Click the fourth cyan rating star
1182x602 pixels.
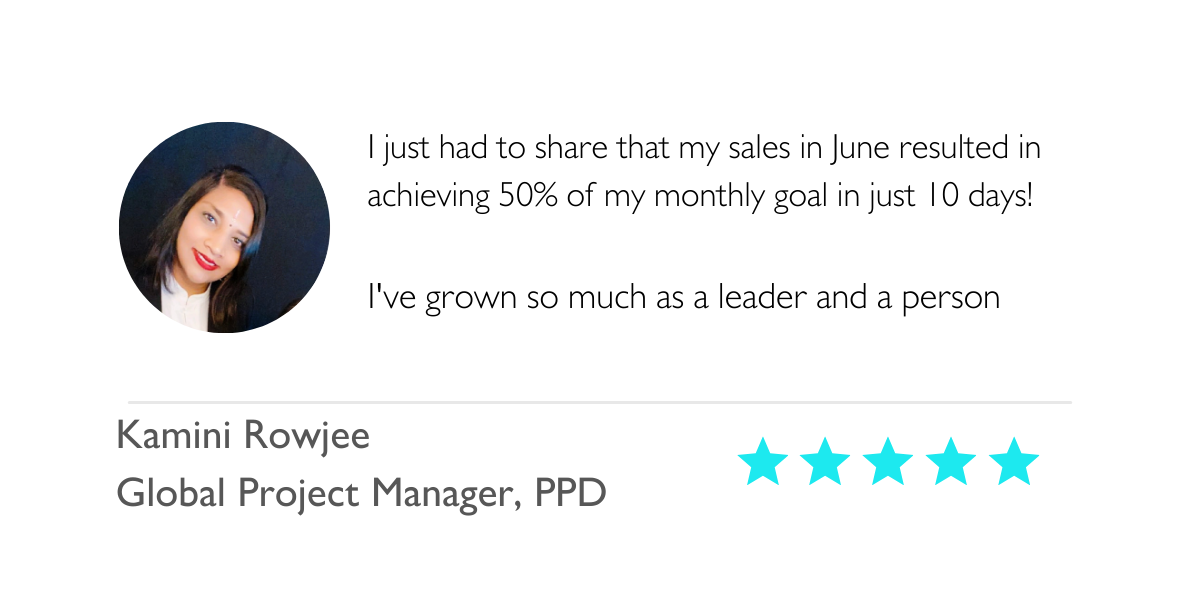point(951,461)
